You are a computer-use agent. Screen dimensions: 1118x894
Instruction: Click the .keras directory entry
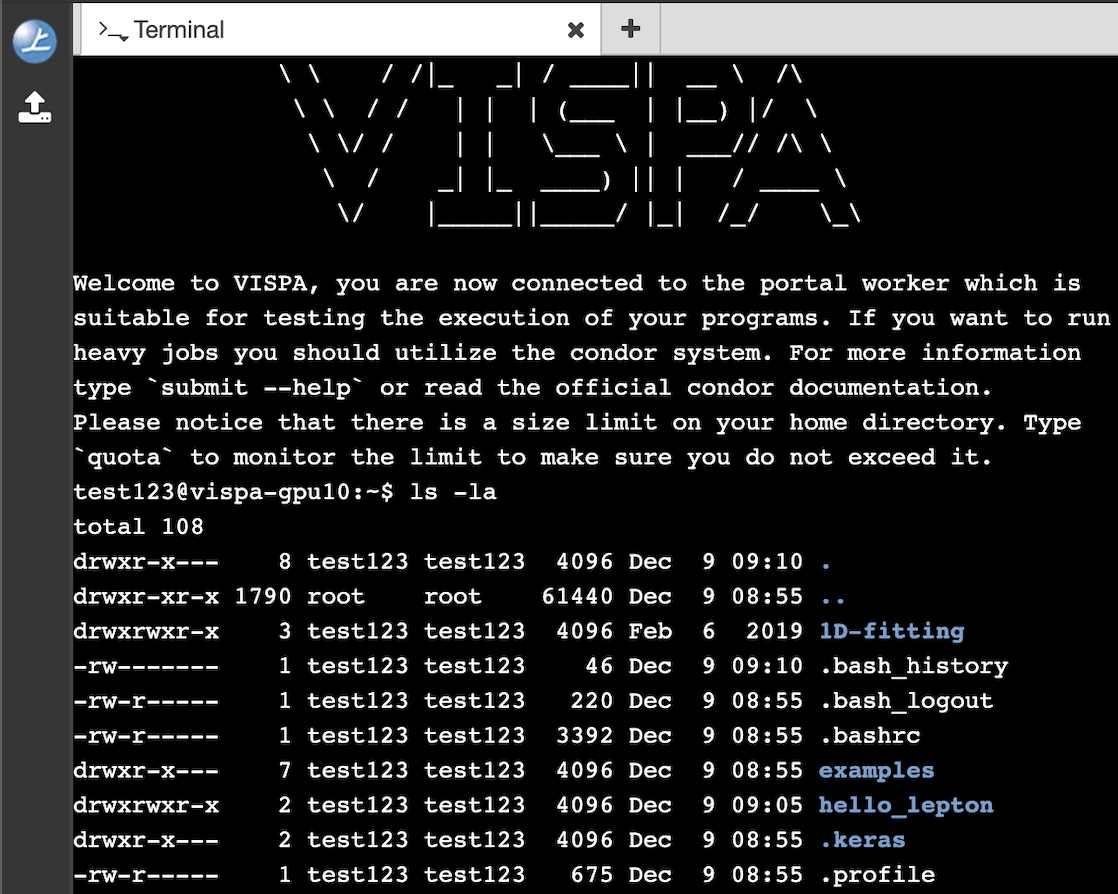pyautogui.click(x=861, y=840)
